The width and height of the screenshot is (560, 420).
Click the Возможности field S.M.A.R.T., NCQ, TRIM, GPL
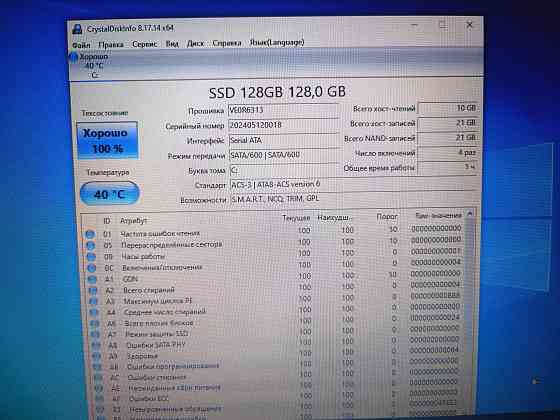coord(354,199)
